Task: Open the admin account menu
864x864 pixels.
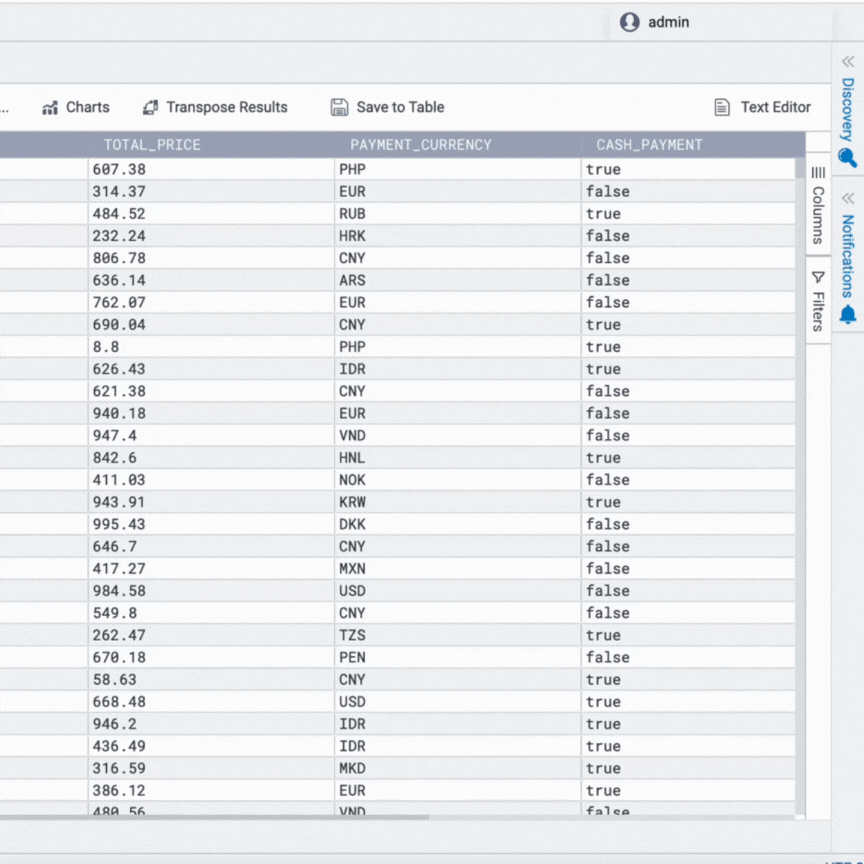Action: click(x=654, y=22)
